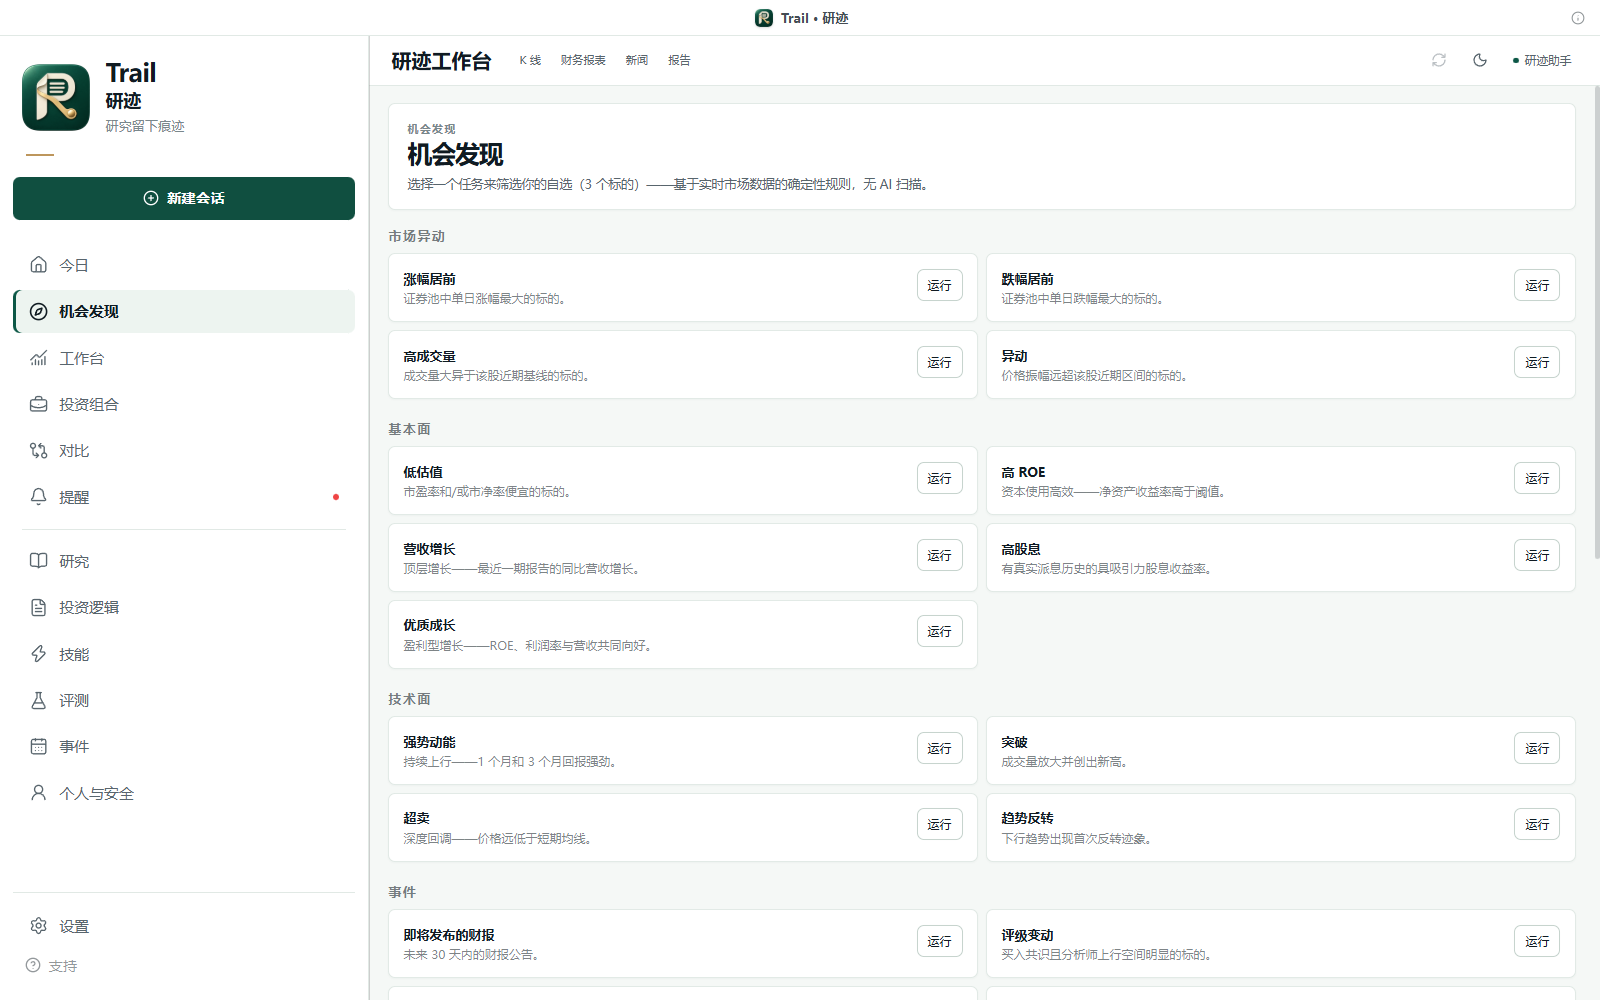This screenshot has height=1000, width=1600.
Task: Click the main page vertical scrollbar
Action: click(1596, 322)
